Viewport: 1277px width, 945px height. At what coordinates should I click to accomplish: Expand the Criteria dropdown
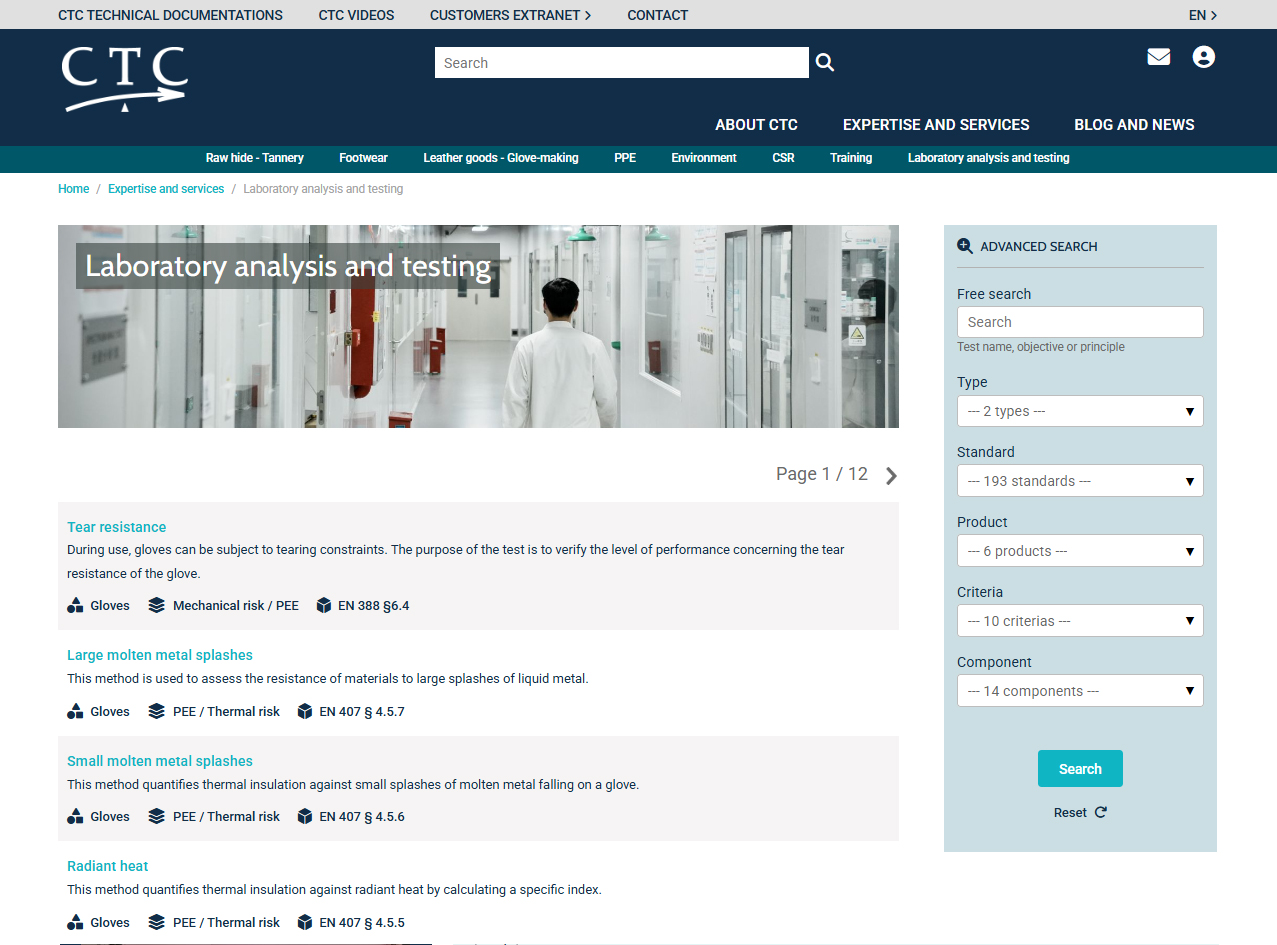[x=1080, y=621]
